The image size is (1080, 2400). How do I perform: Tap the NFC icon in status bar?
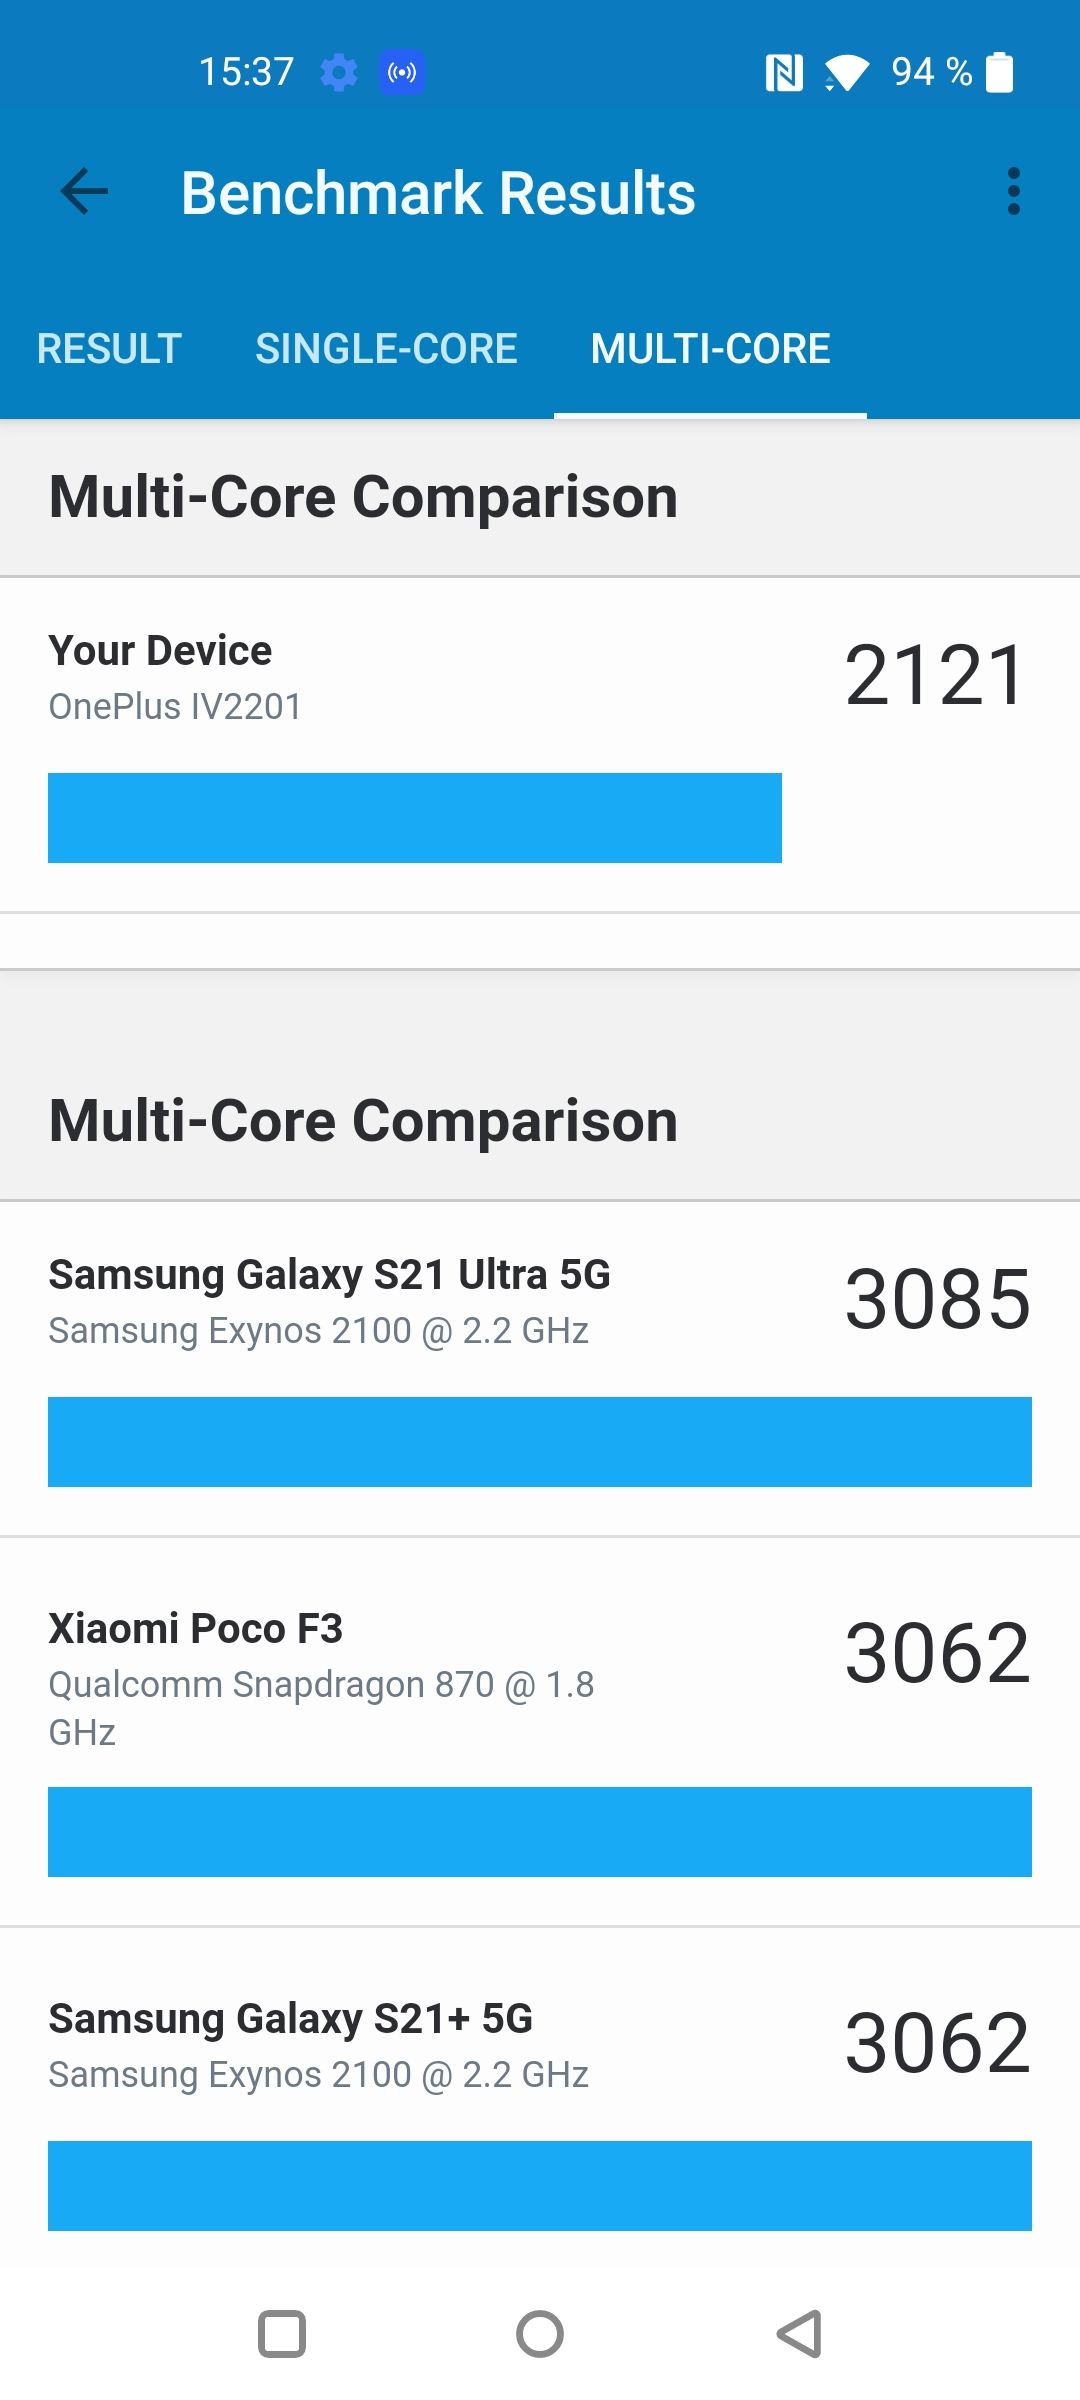pyautogui.click(x=784, y=72)
